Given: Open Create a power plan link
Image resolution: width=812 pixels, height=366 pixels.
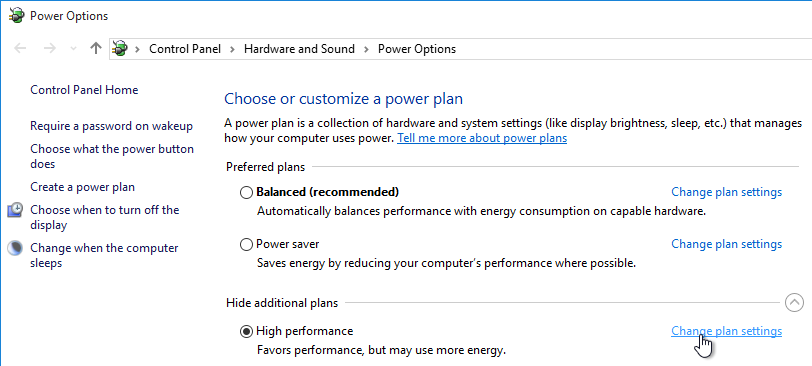Looking at the screenshot, I should 82,187.
